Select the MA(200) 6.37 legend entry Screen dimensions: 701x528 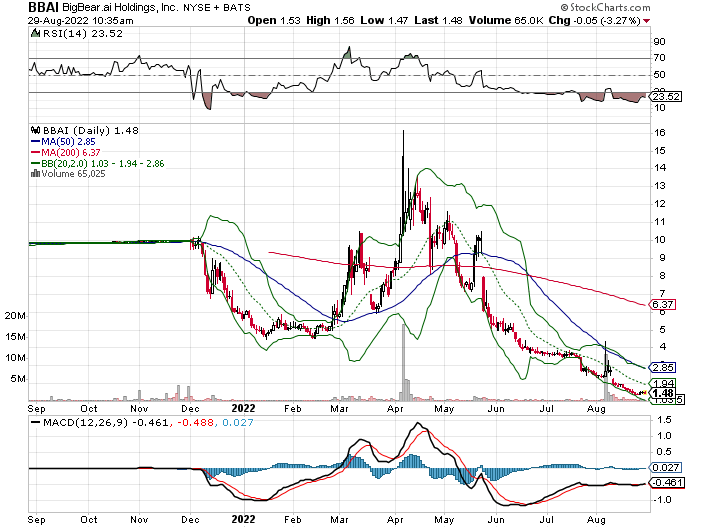click(65, 152)
